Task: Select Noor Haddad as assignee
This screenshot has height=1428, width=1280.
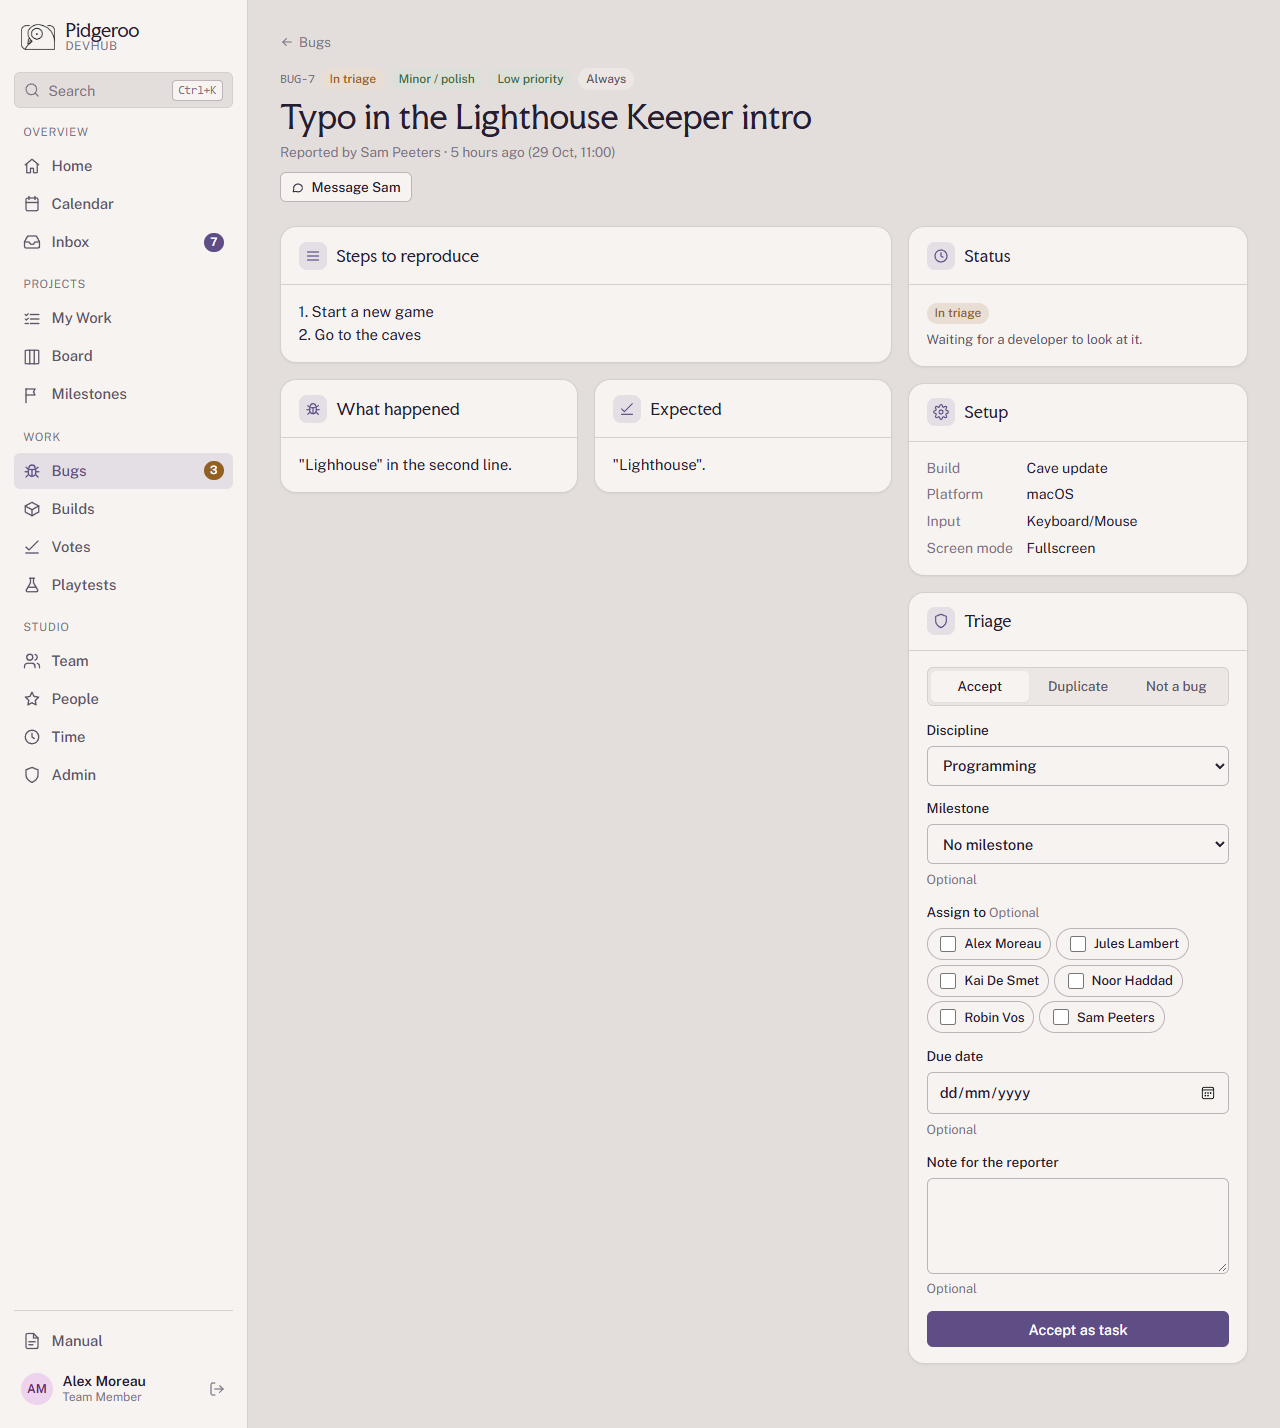Action: pos(1076,981)
